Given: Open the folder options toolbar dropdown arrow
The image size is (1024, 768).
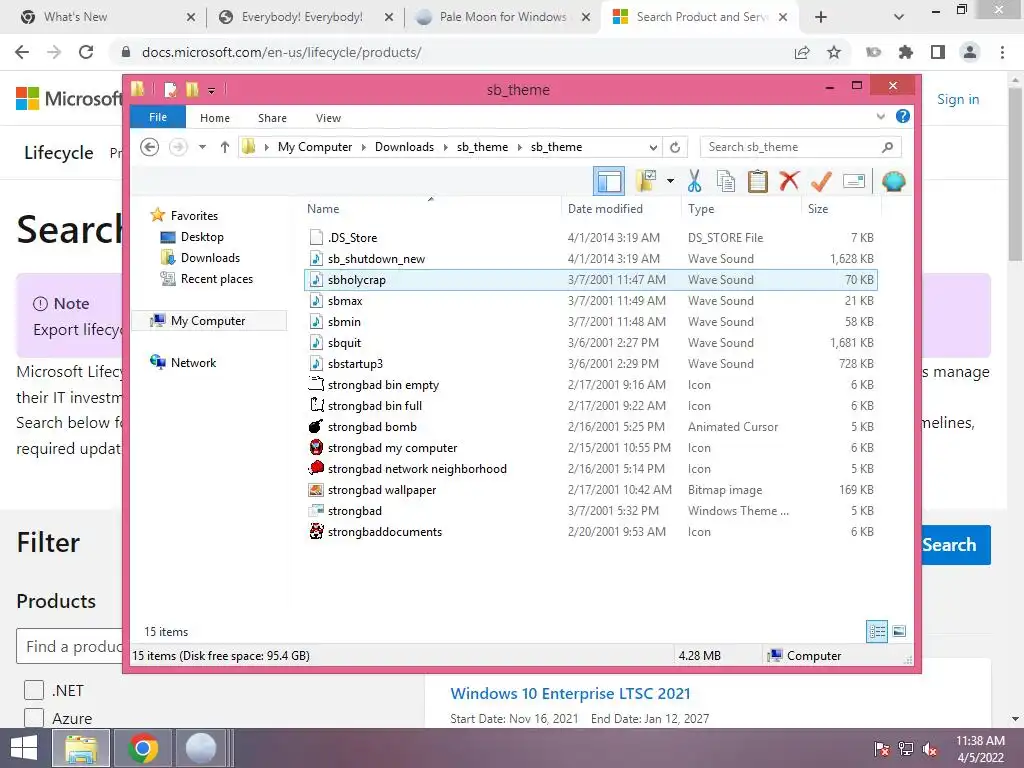Looking at the screenshot, I should 670,181.
